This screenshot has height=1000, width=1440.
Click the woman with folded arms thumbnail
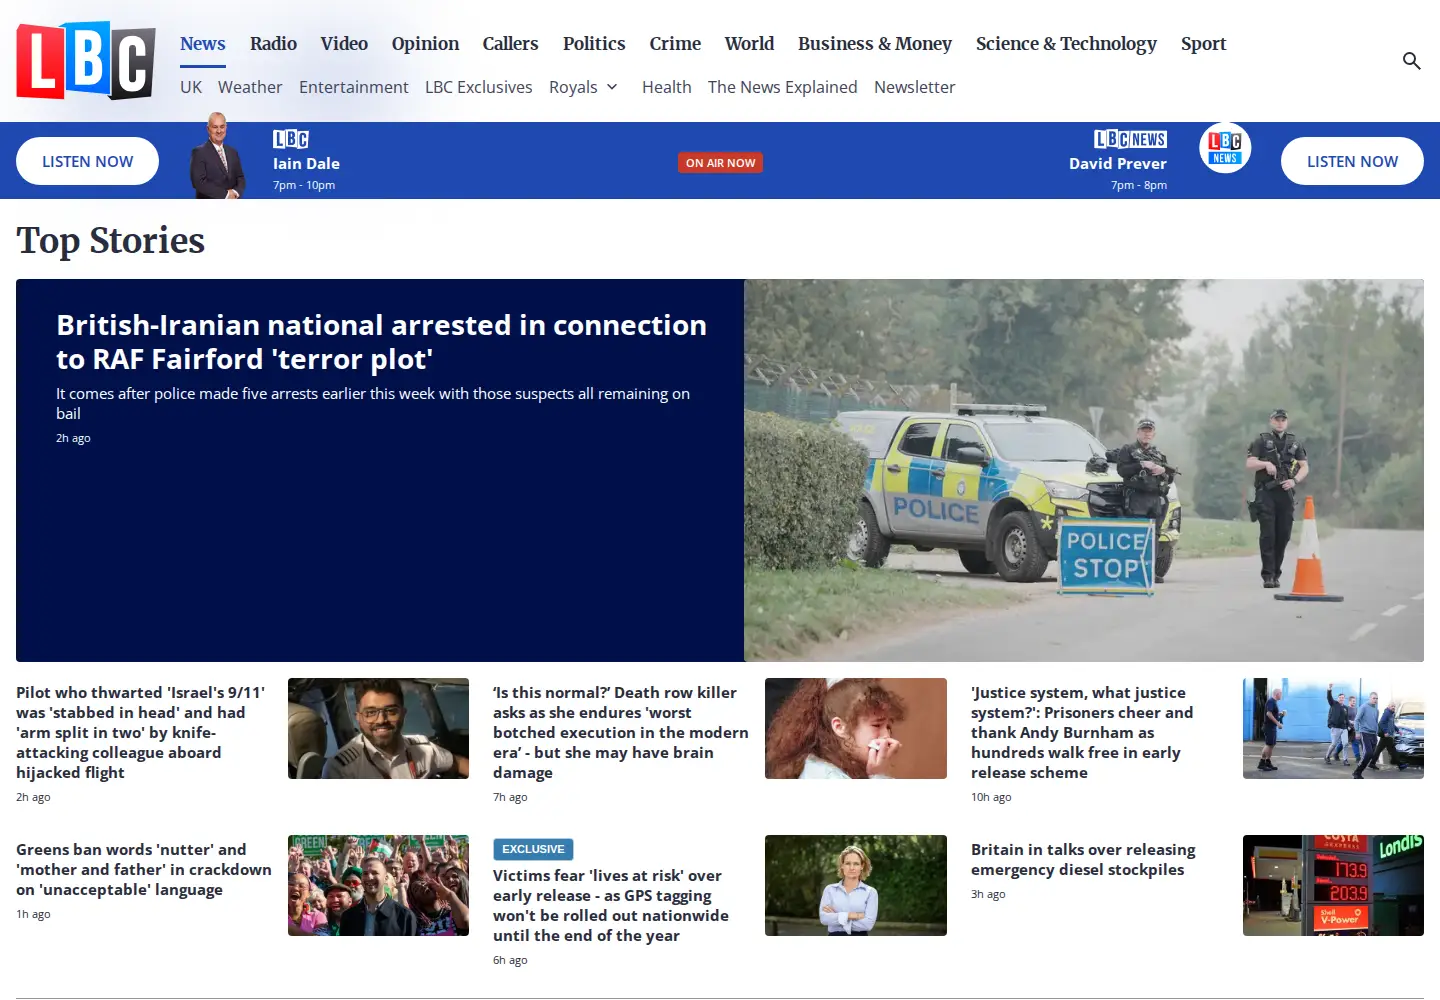[856, 885]
